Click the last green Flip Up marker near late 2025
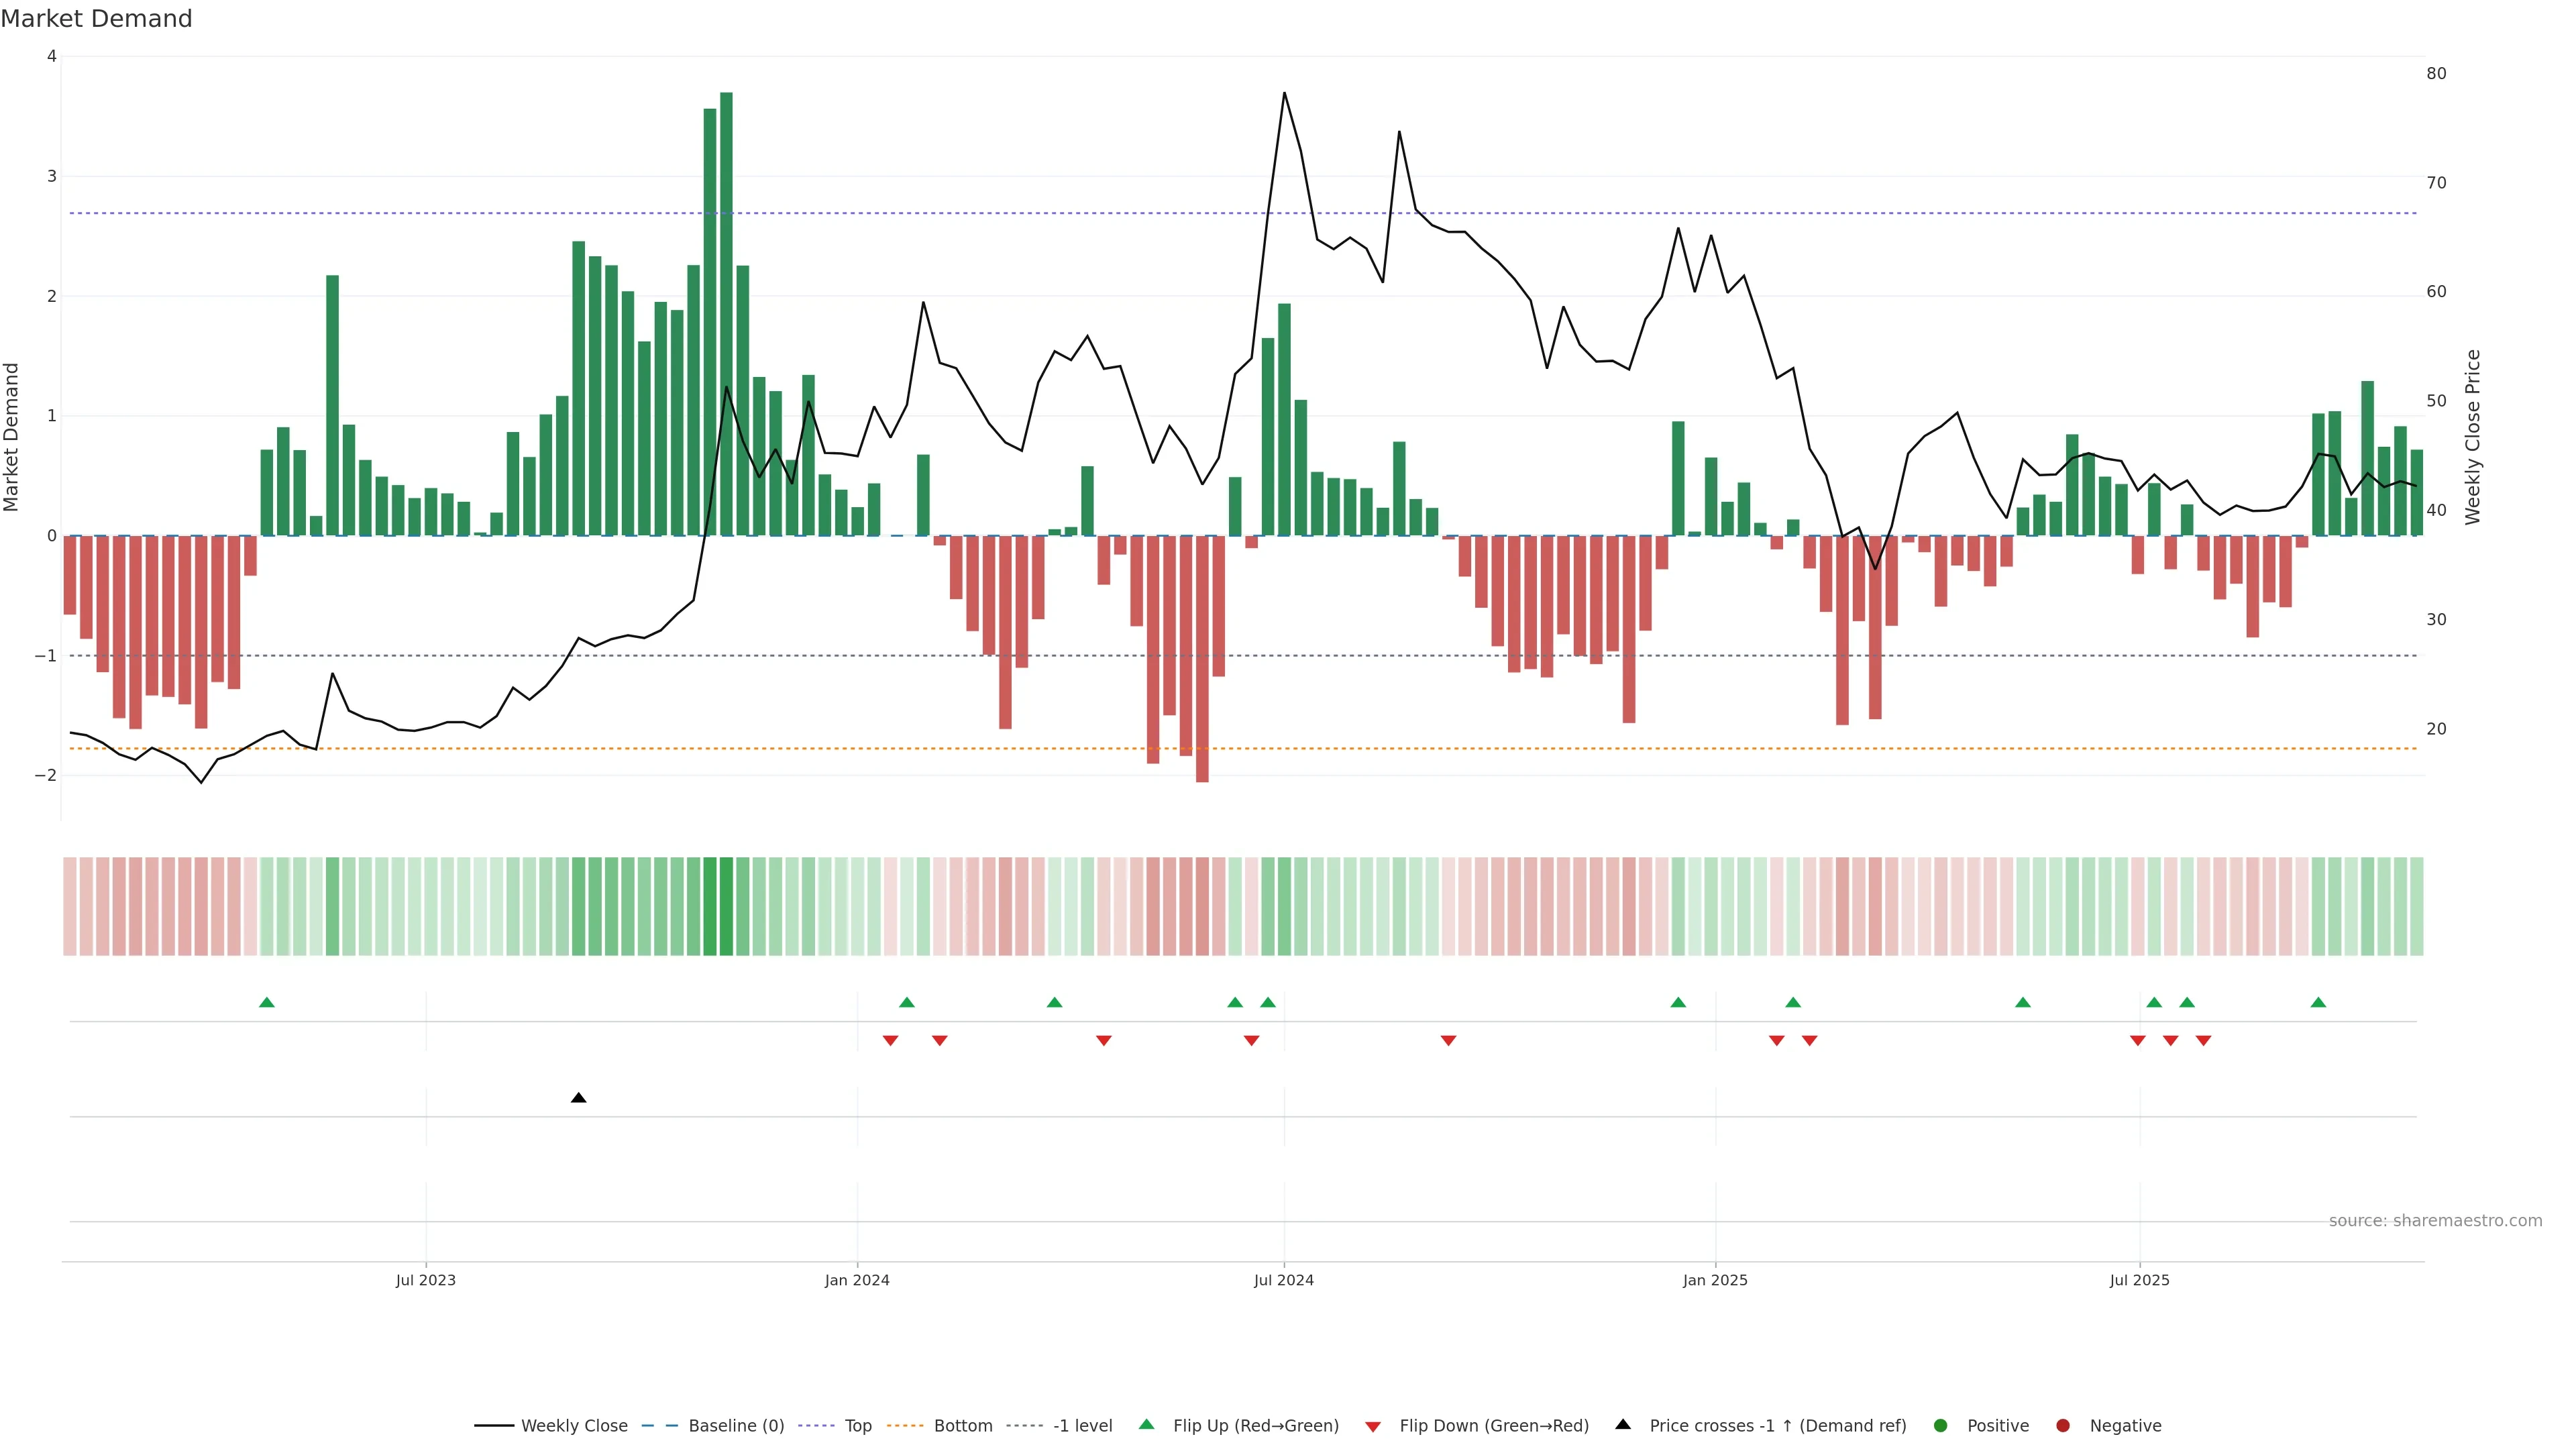Image resolution: width=2576 pixels, height=1449 pixels. pyautogui.click(x=2318, y=1002)
